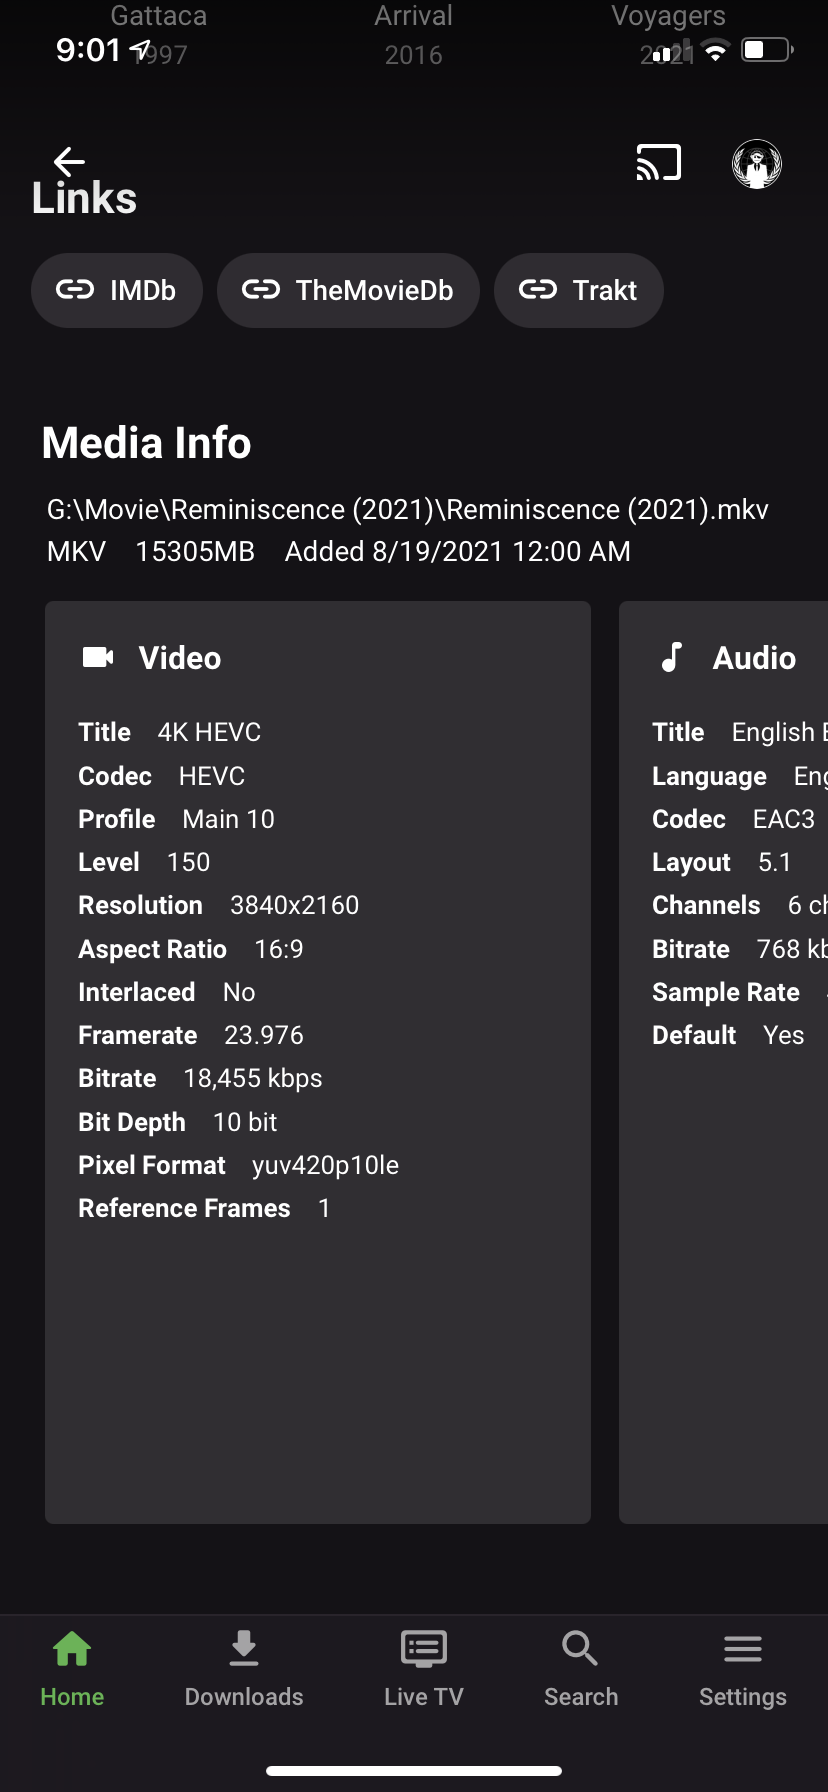Tap the Live TV icon
The width and height of the screenshot is (828, 1792).
[x=423, y=1648]
